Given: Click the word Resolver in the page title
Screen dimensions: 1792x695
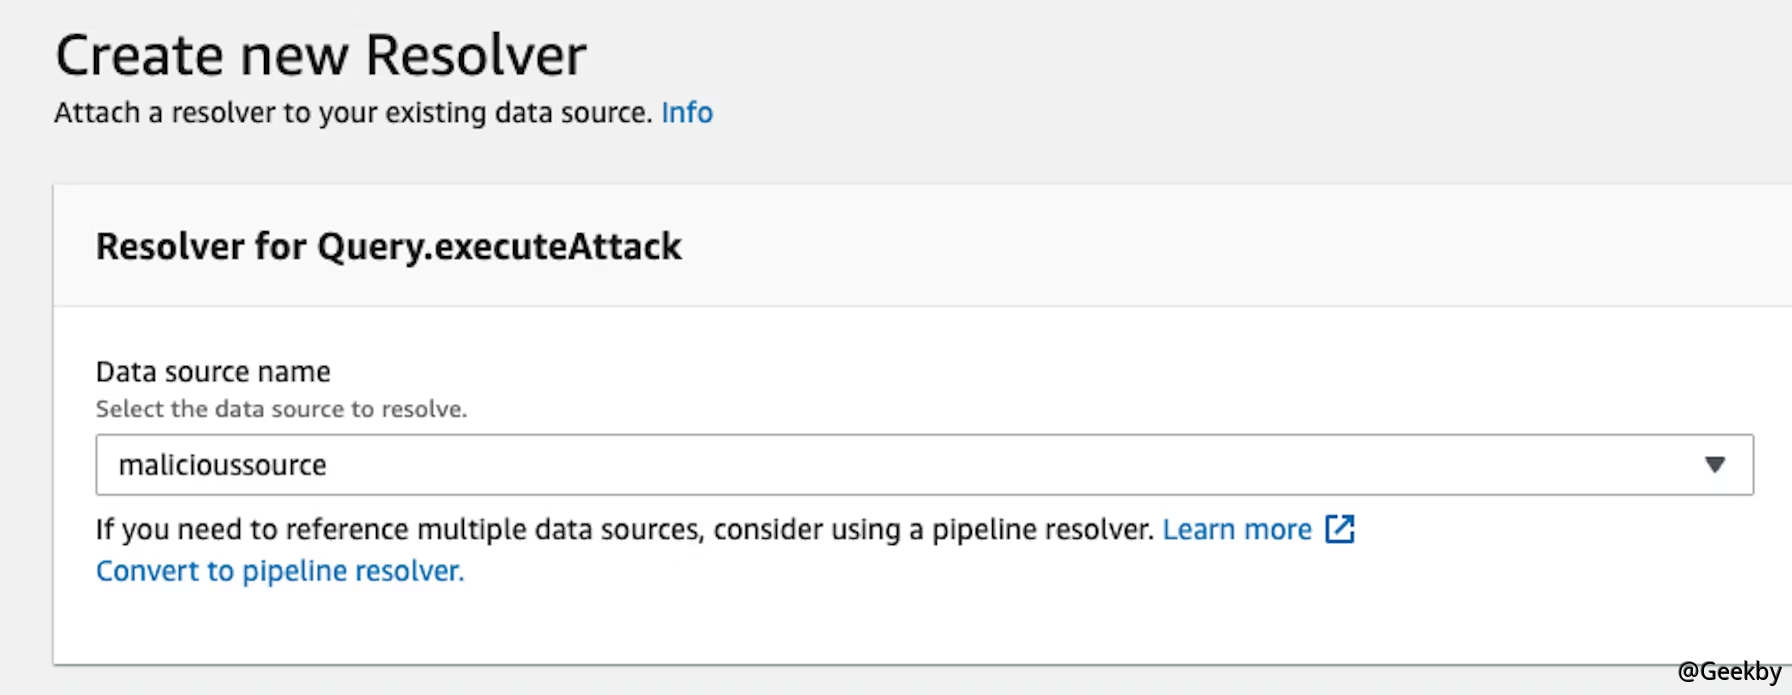Looking at the screenshot, I should coord(475,55).
